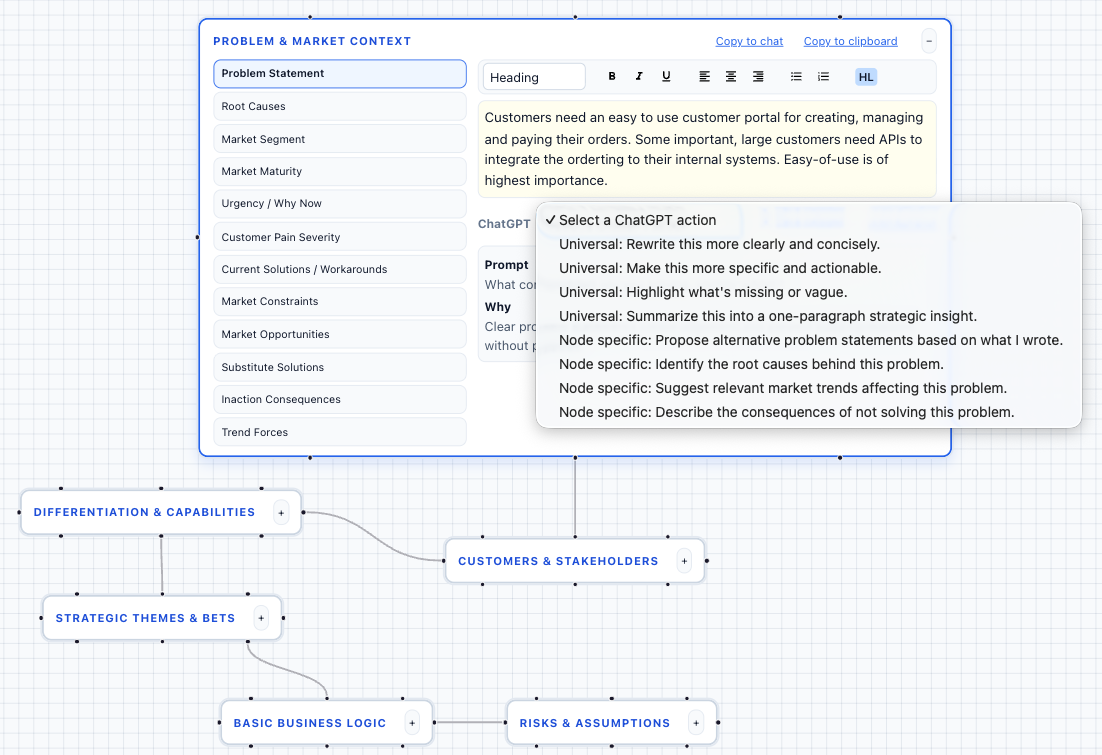1102x755 pixels.
Task: Apply bold formatting to the text
Action: [x=611, y=76]
